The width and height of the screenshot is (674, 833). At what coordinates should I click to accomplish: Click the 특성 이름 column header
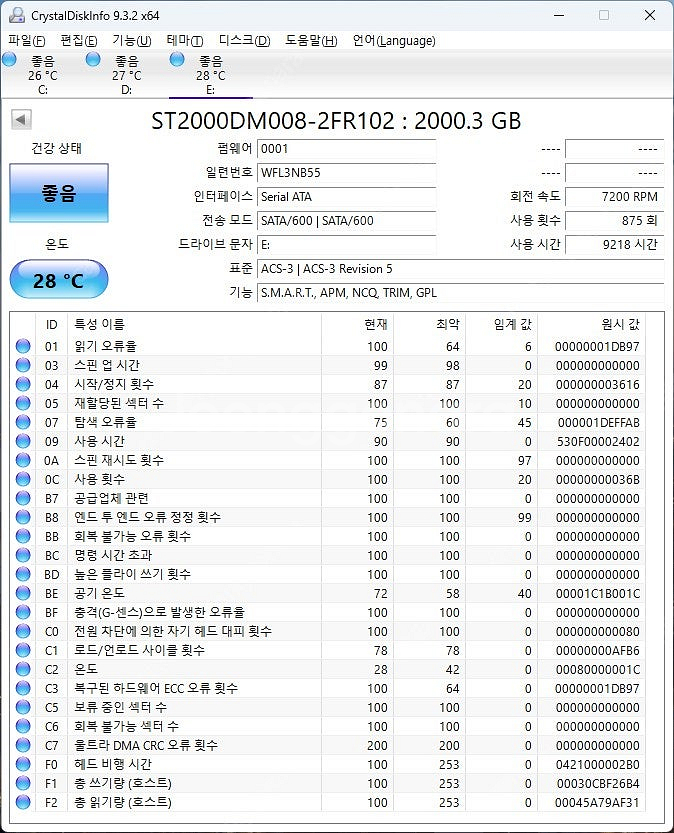click(194, 324)
